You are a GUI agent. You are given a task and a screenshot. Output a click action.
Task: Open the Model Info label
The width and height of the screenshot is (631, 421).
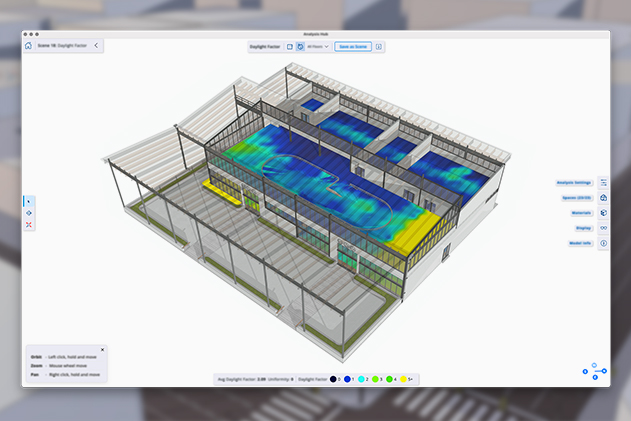580,243
